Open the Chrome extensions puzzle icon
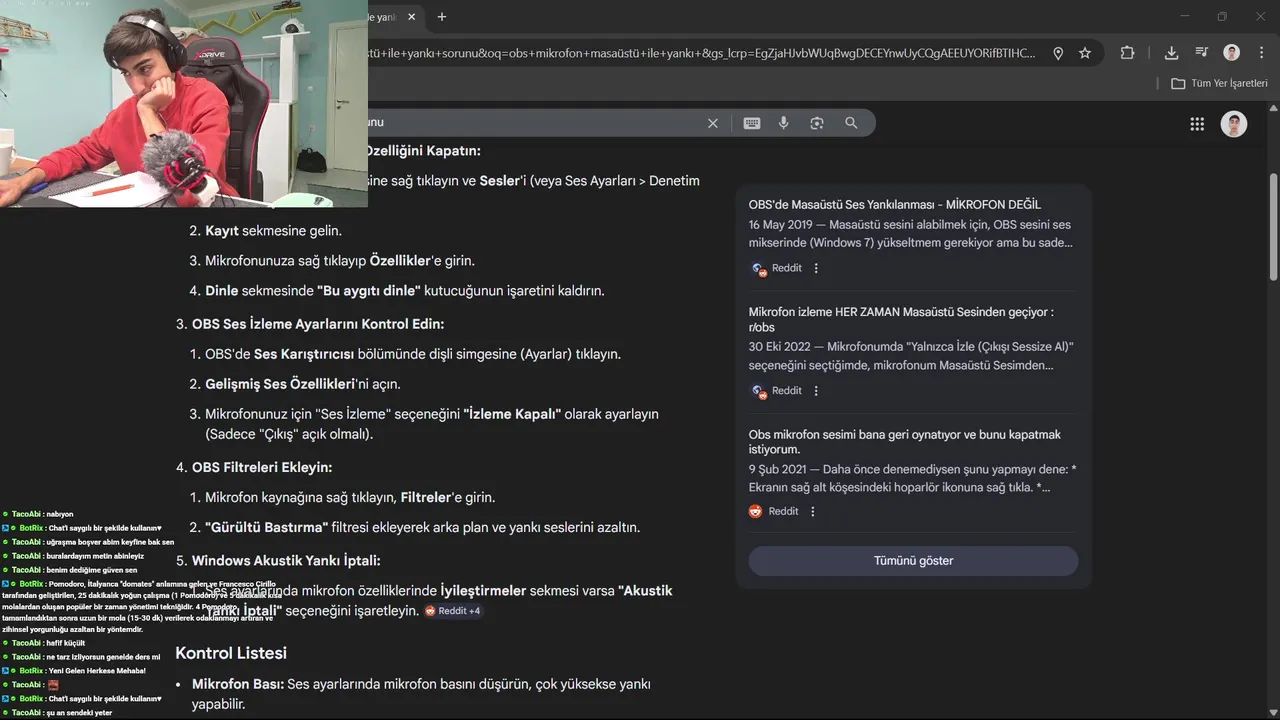The width and height of the screenshot is (1280, 720). coord(1128,53)
